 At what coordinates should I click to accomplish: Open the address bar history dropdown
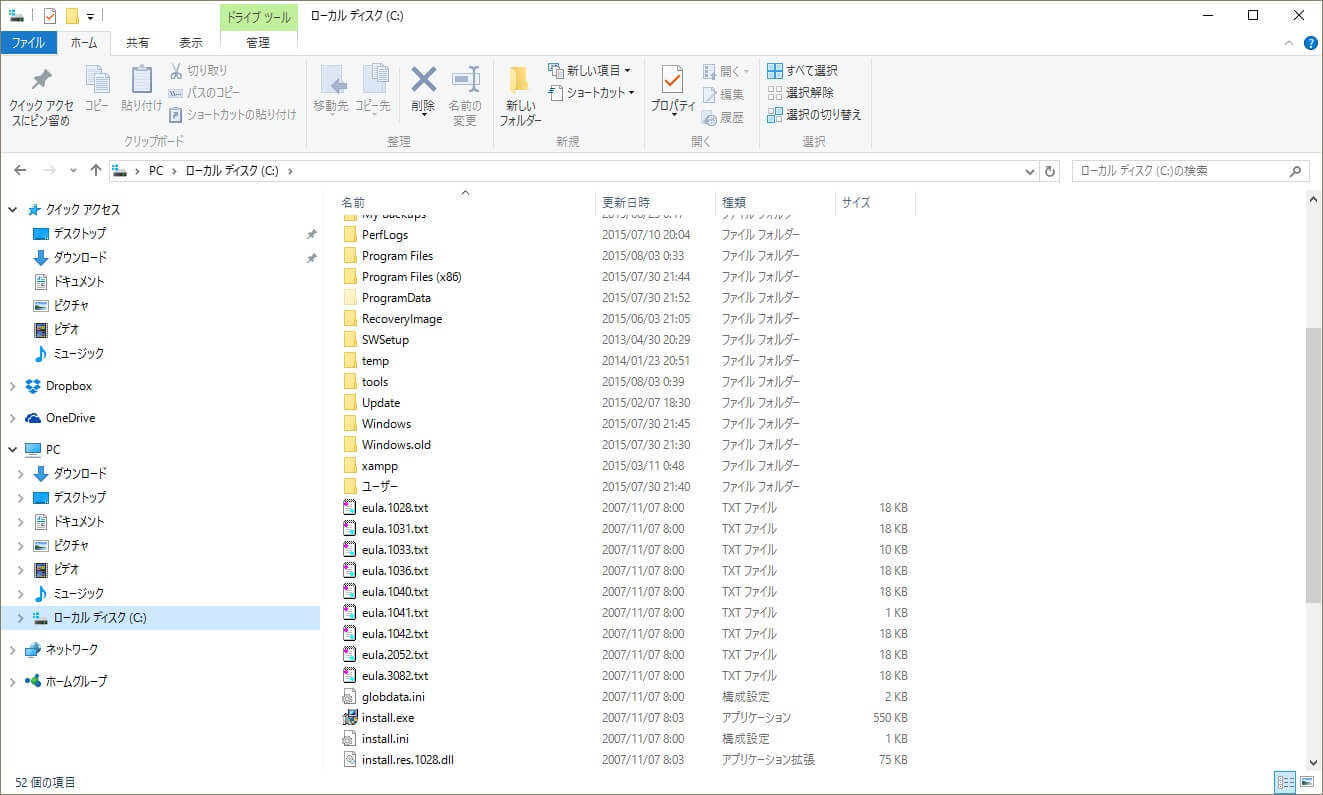(x=1031, y=171)
